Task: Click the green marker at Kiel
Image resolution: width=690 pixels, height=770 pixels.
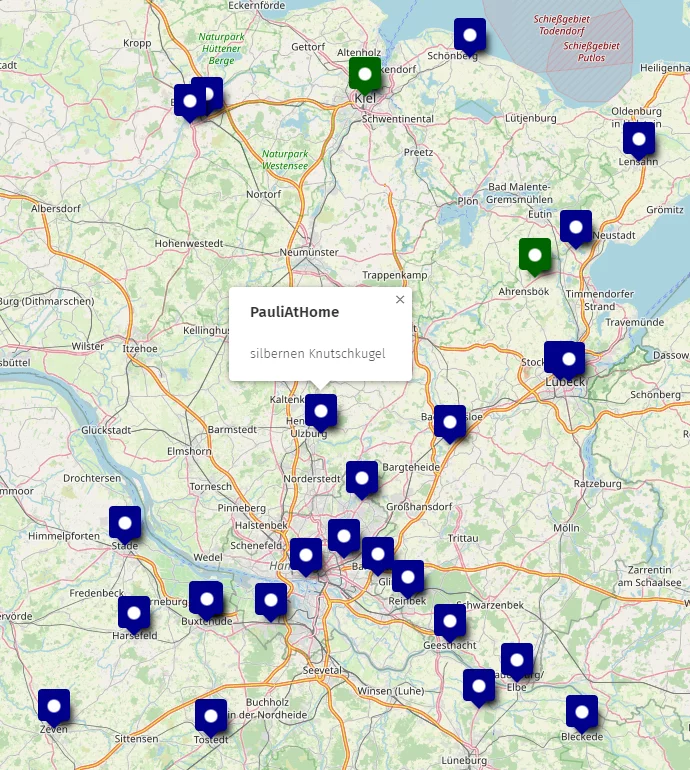Action: pos(365,75)
